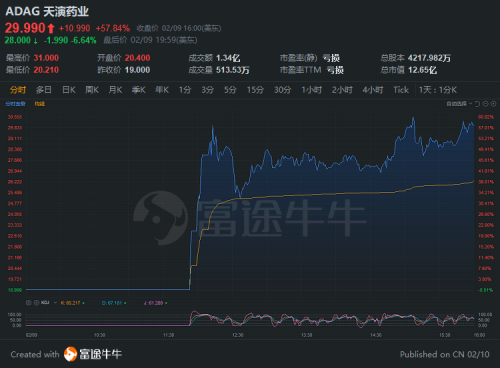500x368 pixels.
Task: Switch to the 月K monthly chart tab
Action: click(115, 90)
